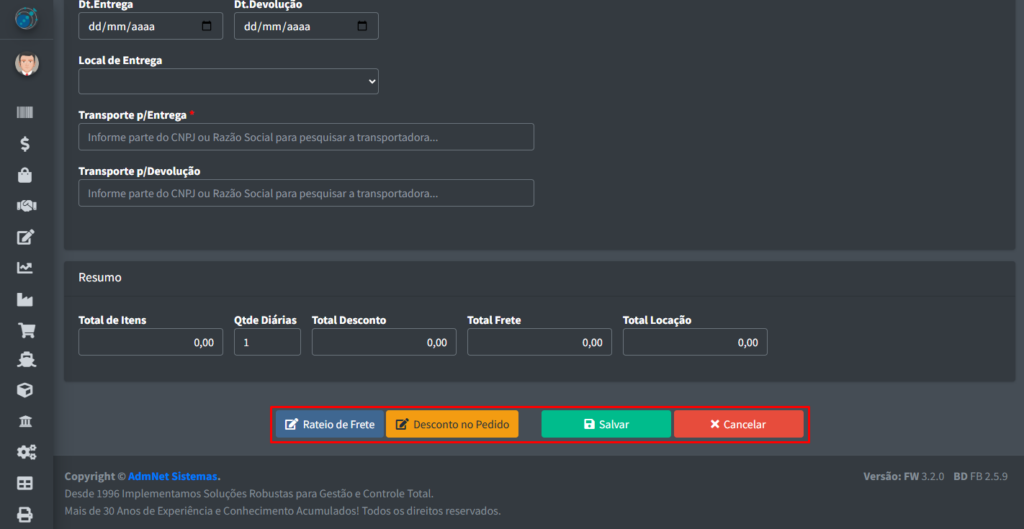
Task: Open the gears settings sidebar icon
Action: (26, 453)
